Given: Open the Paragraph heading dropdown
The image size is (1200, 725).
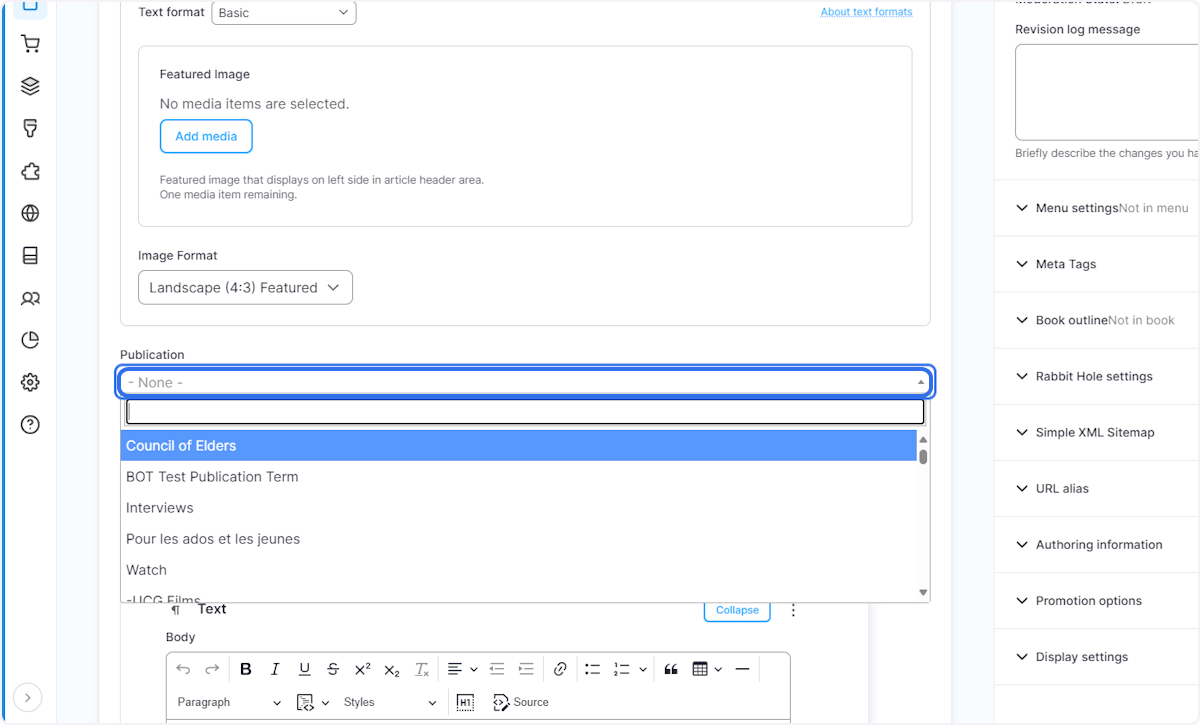Looking at the screenshot, I should [229, 702].
